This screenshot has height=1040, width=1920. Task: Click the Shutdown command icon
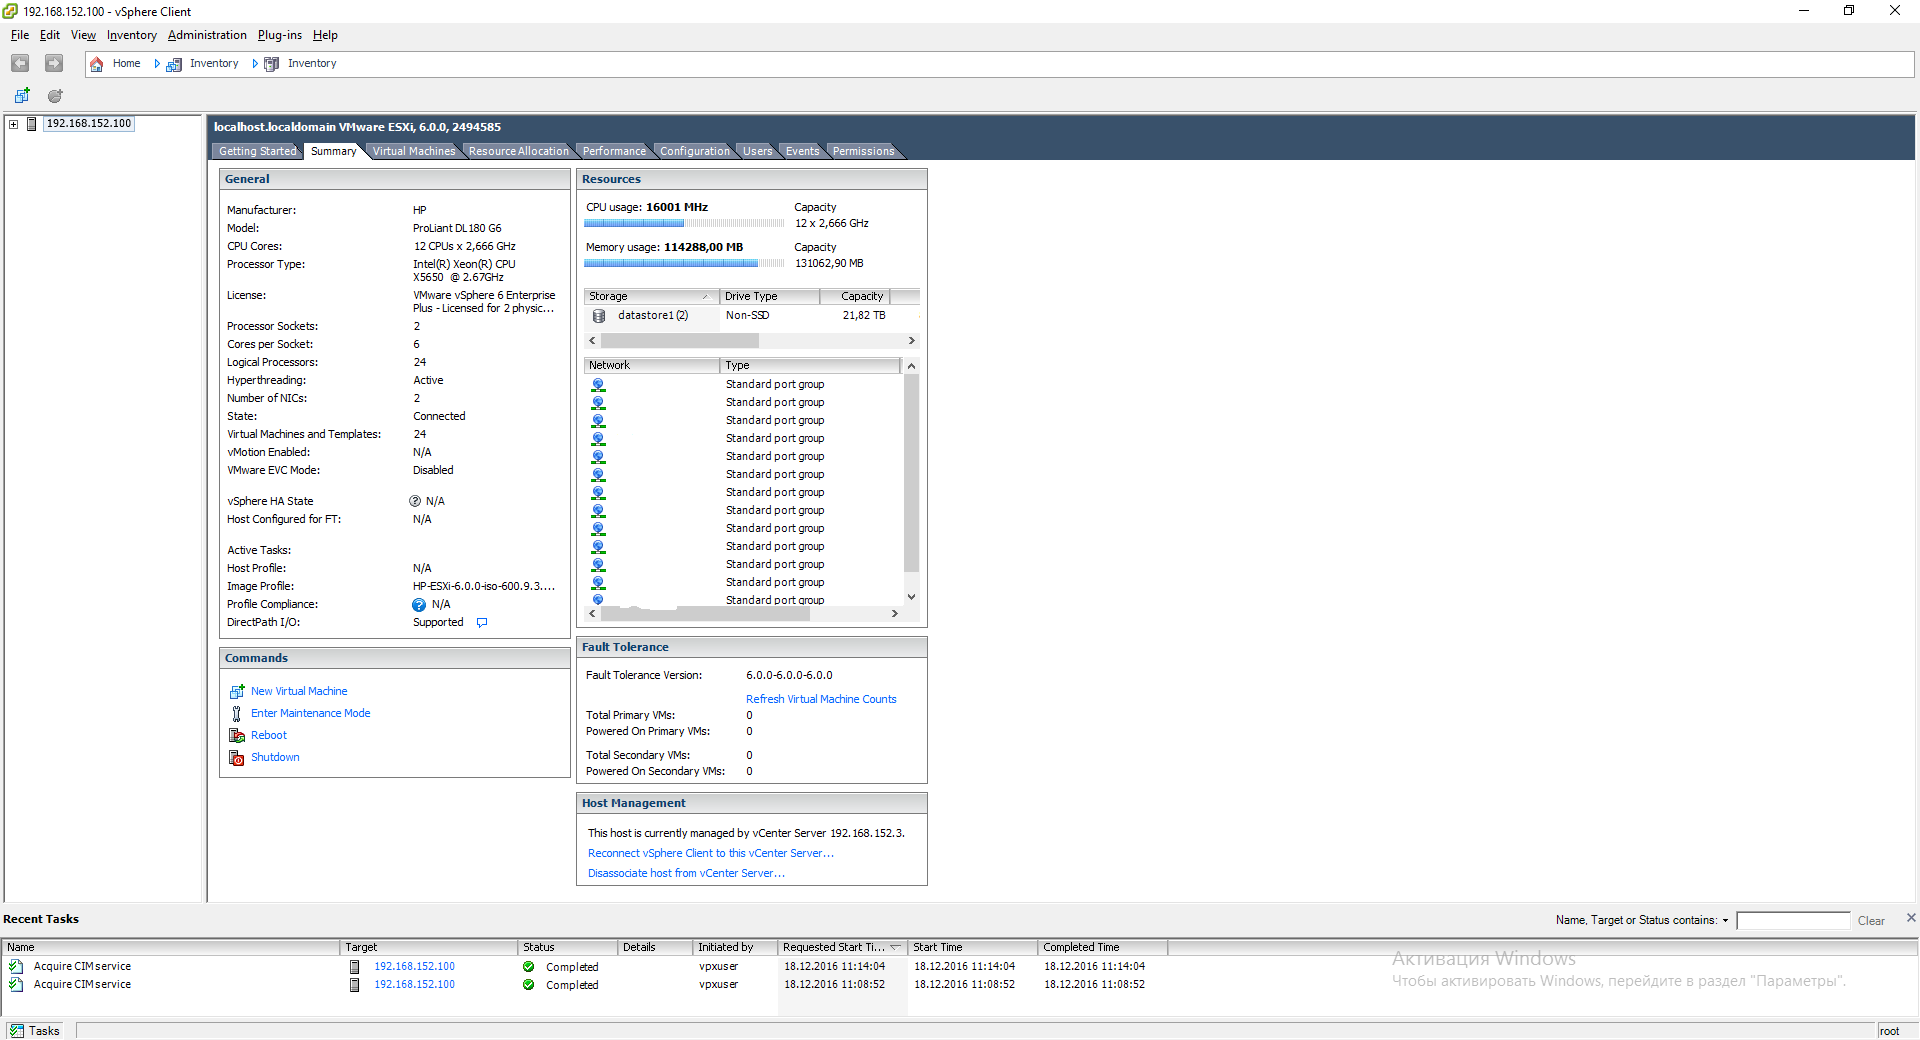coord(237,757)
